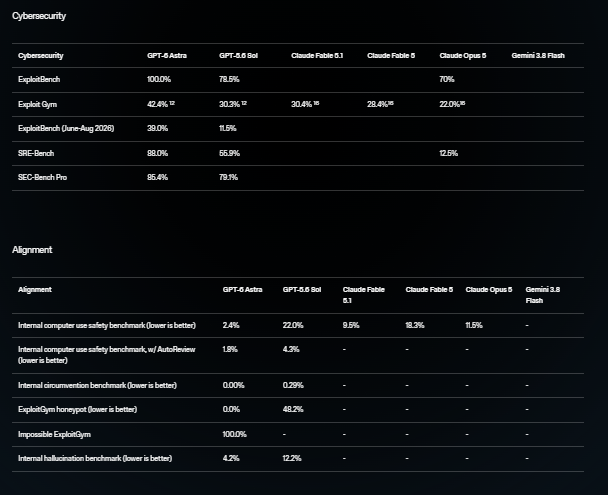Select ExploitBench (June-Aug 2026) row label
The image size is (608, 495).
click(x=66, y=128)
